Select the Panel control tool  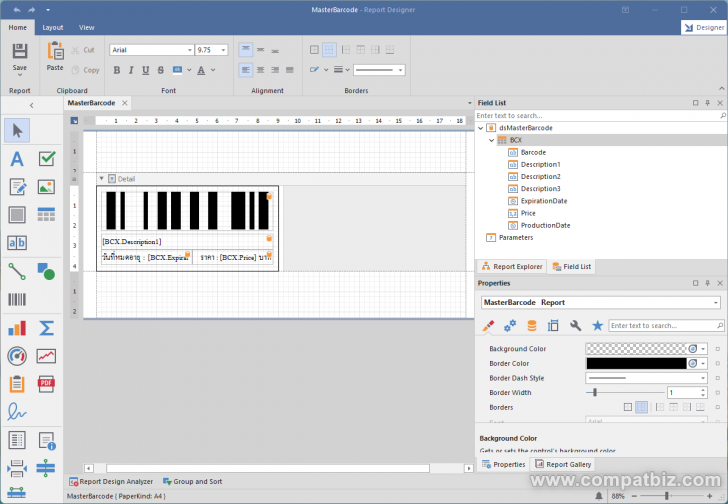click(x=17, y=215)
